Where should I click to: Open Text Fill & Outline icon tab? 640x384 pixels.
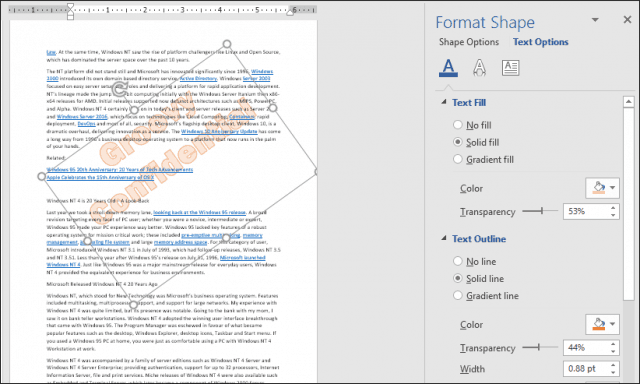tap(448, 67)
